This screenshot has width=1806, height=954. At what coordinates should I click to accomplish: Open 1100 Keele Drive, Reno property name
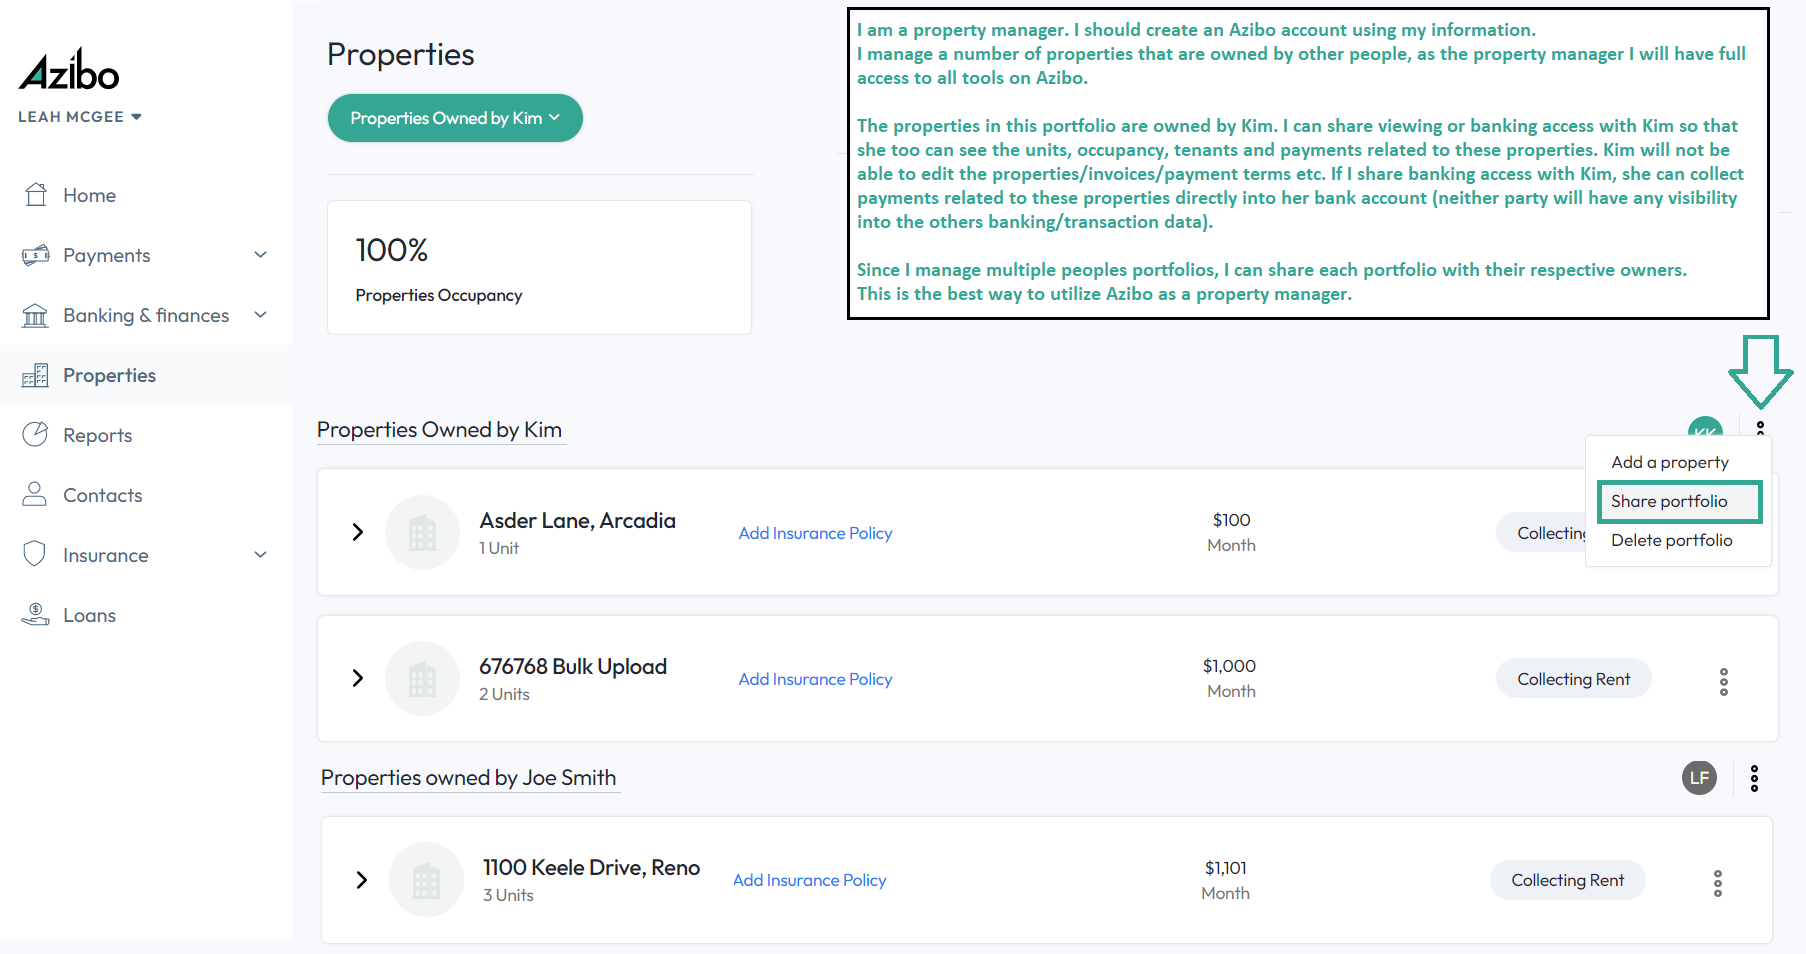[592, 868]
